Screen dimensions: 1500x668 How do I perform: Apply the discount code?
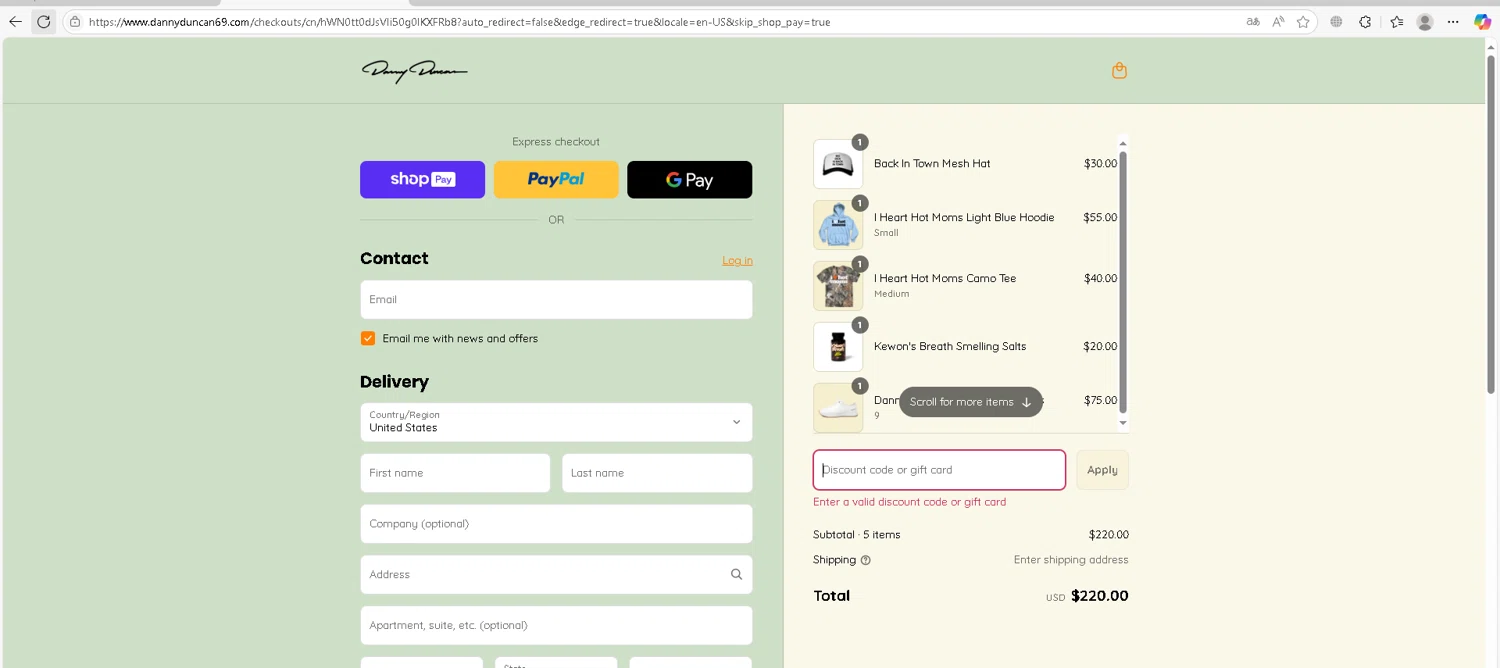pos(1102,470)
